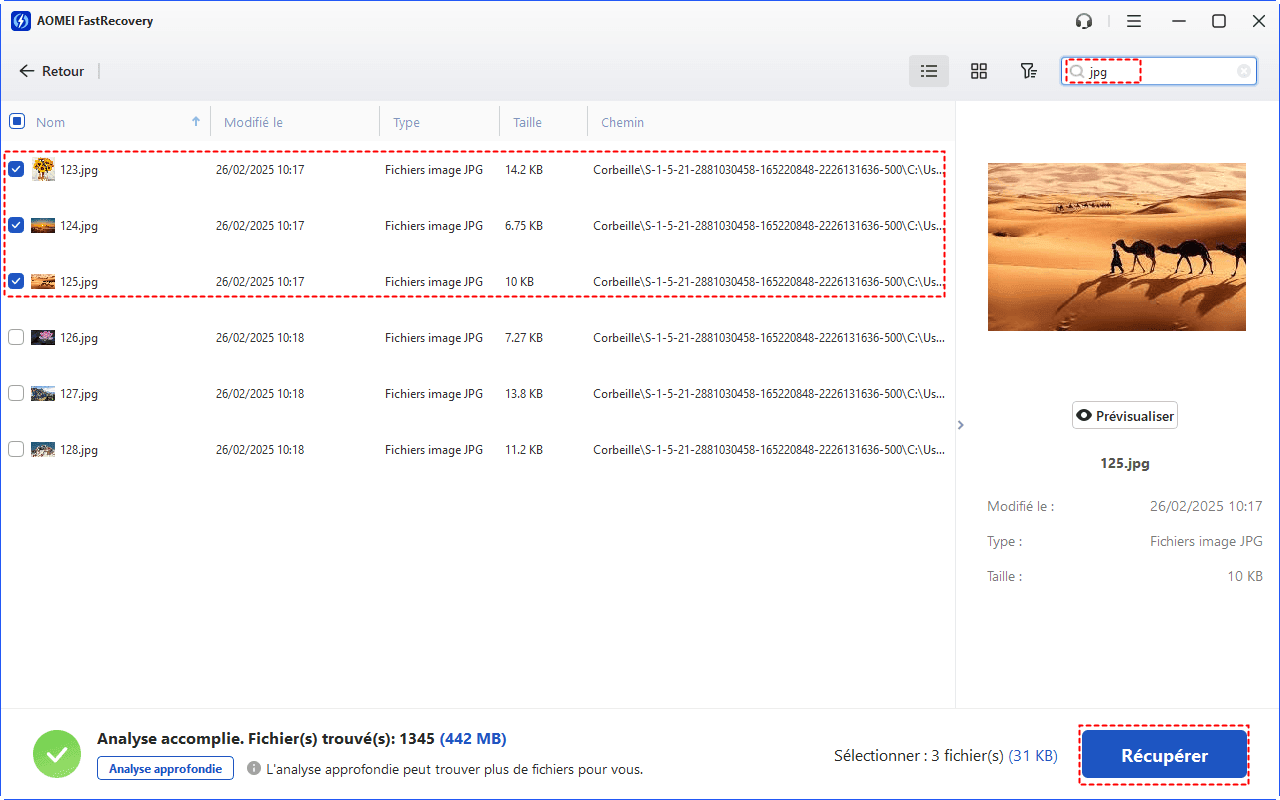The height and width of the screenshot is (800, 1280).
Task: Check the 127.jpg checkbox
Action: click(x=16, y=394)
